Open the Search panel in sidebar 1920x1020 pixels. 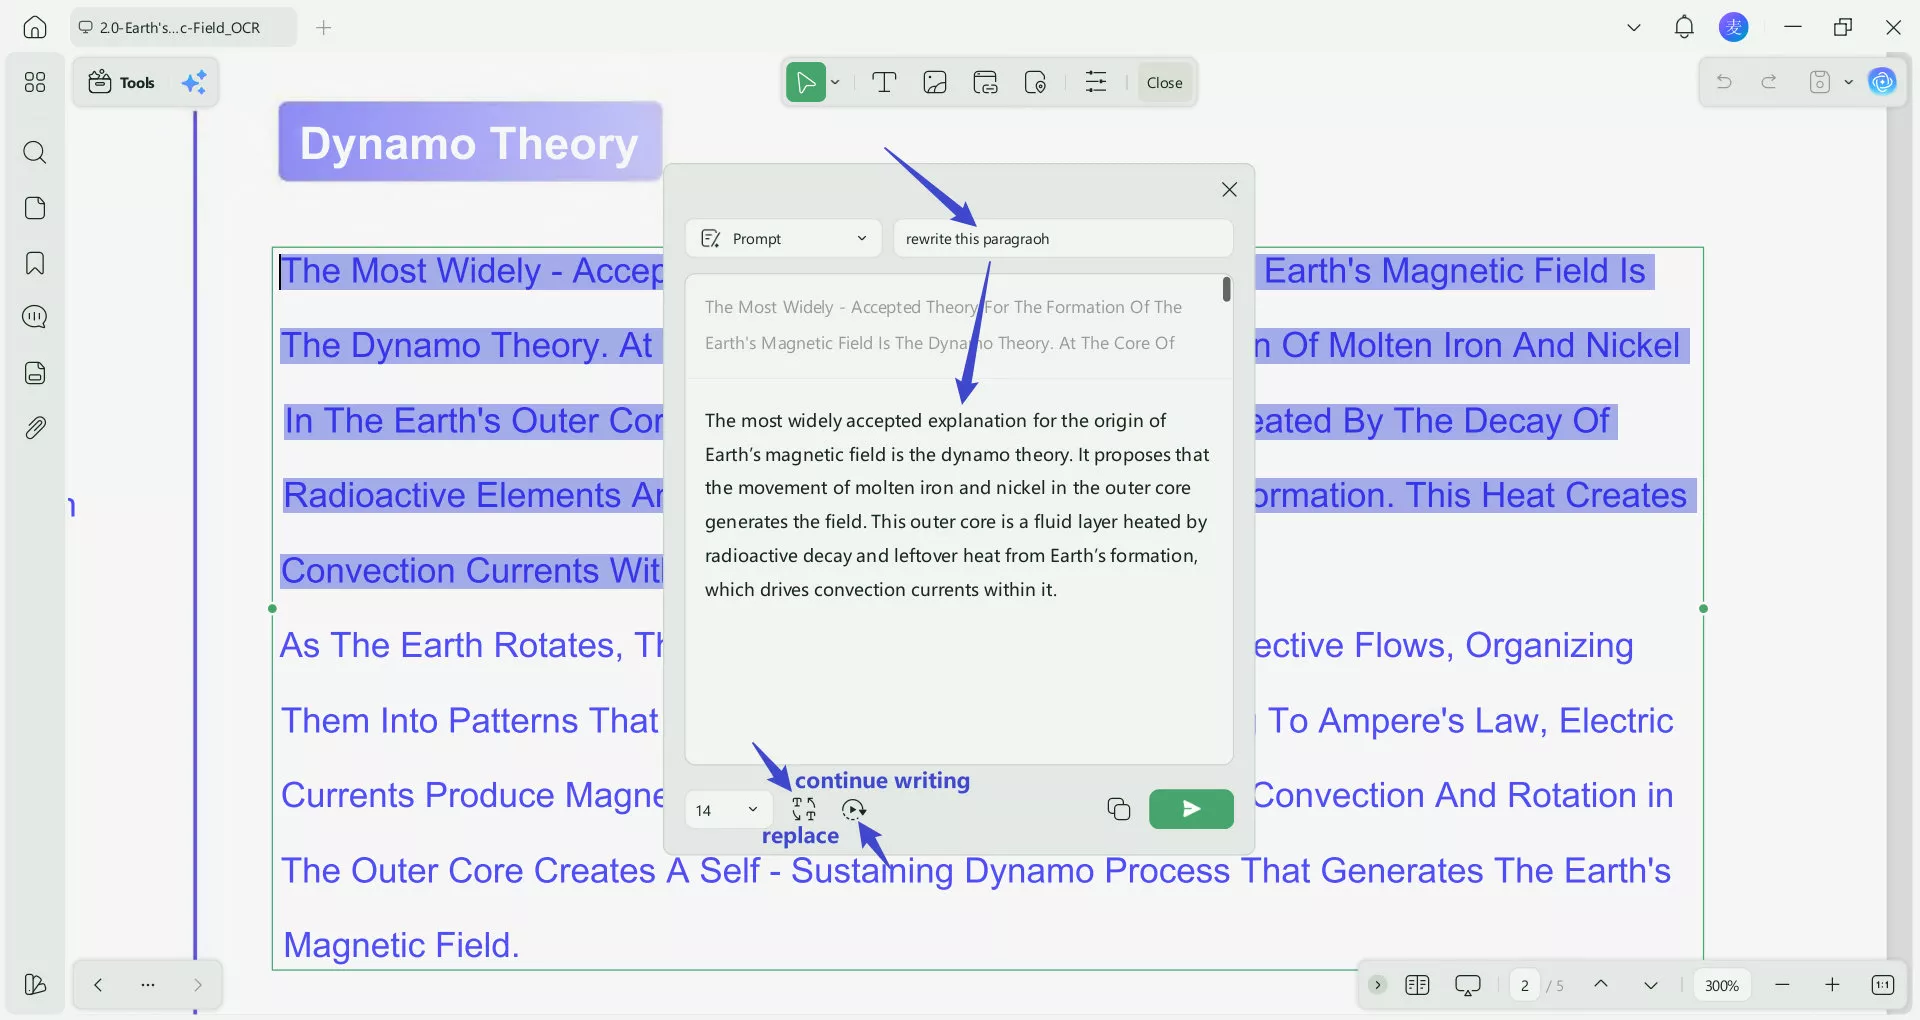(35, 153)
